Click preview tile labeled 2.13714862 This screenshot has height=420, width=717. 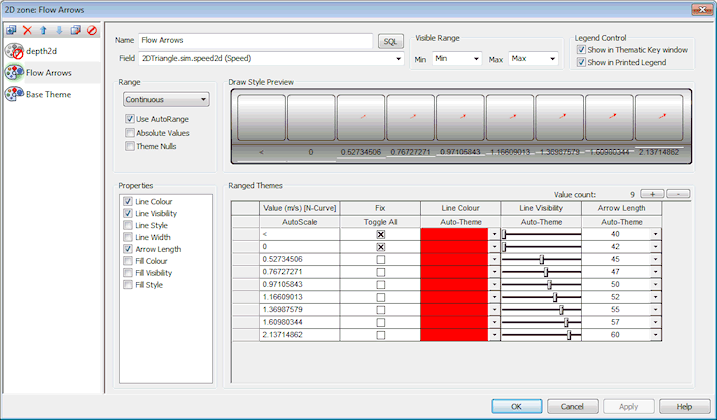tap(659, 118)
